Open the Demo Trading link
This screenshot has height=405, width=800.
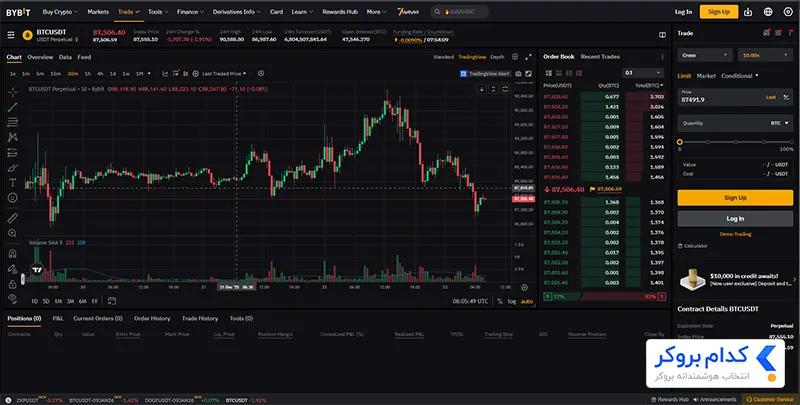(x=735, y=234)
